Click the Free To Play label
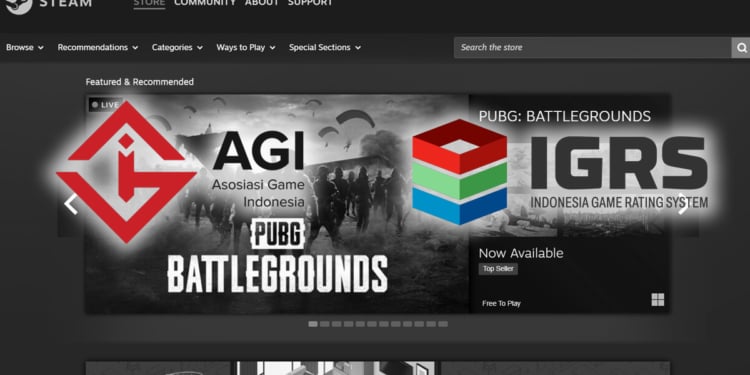Image resolution: width=750 pixels, height=375 pixels. click(501, 303)
